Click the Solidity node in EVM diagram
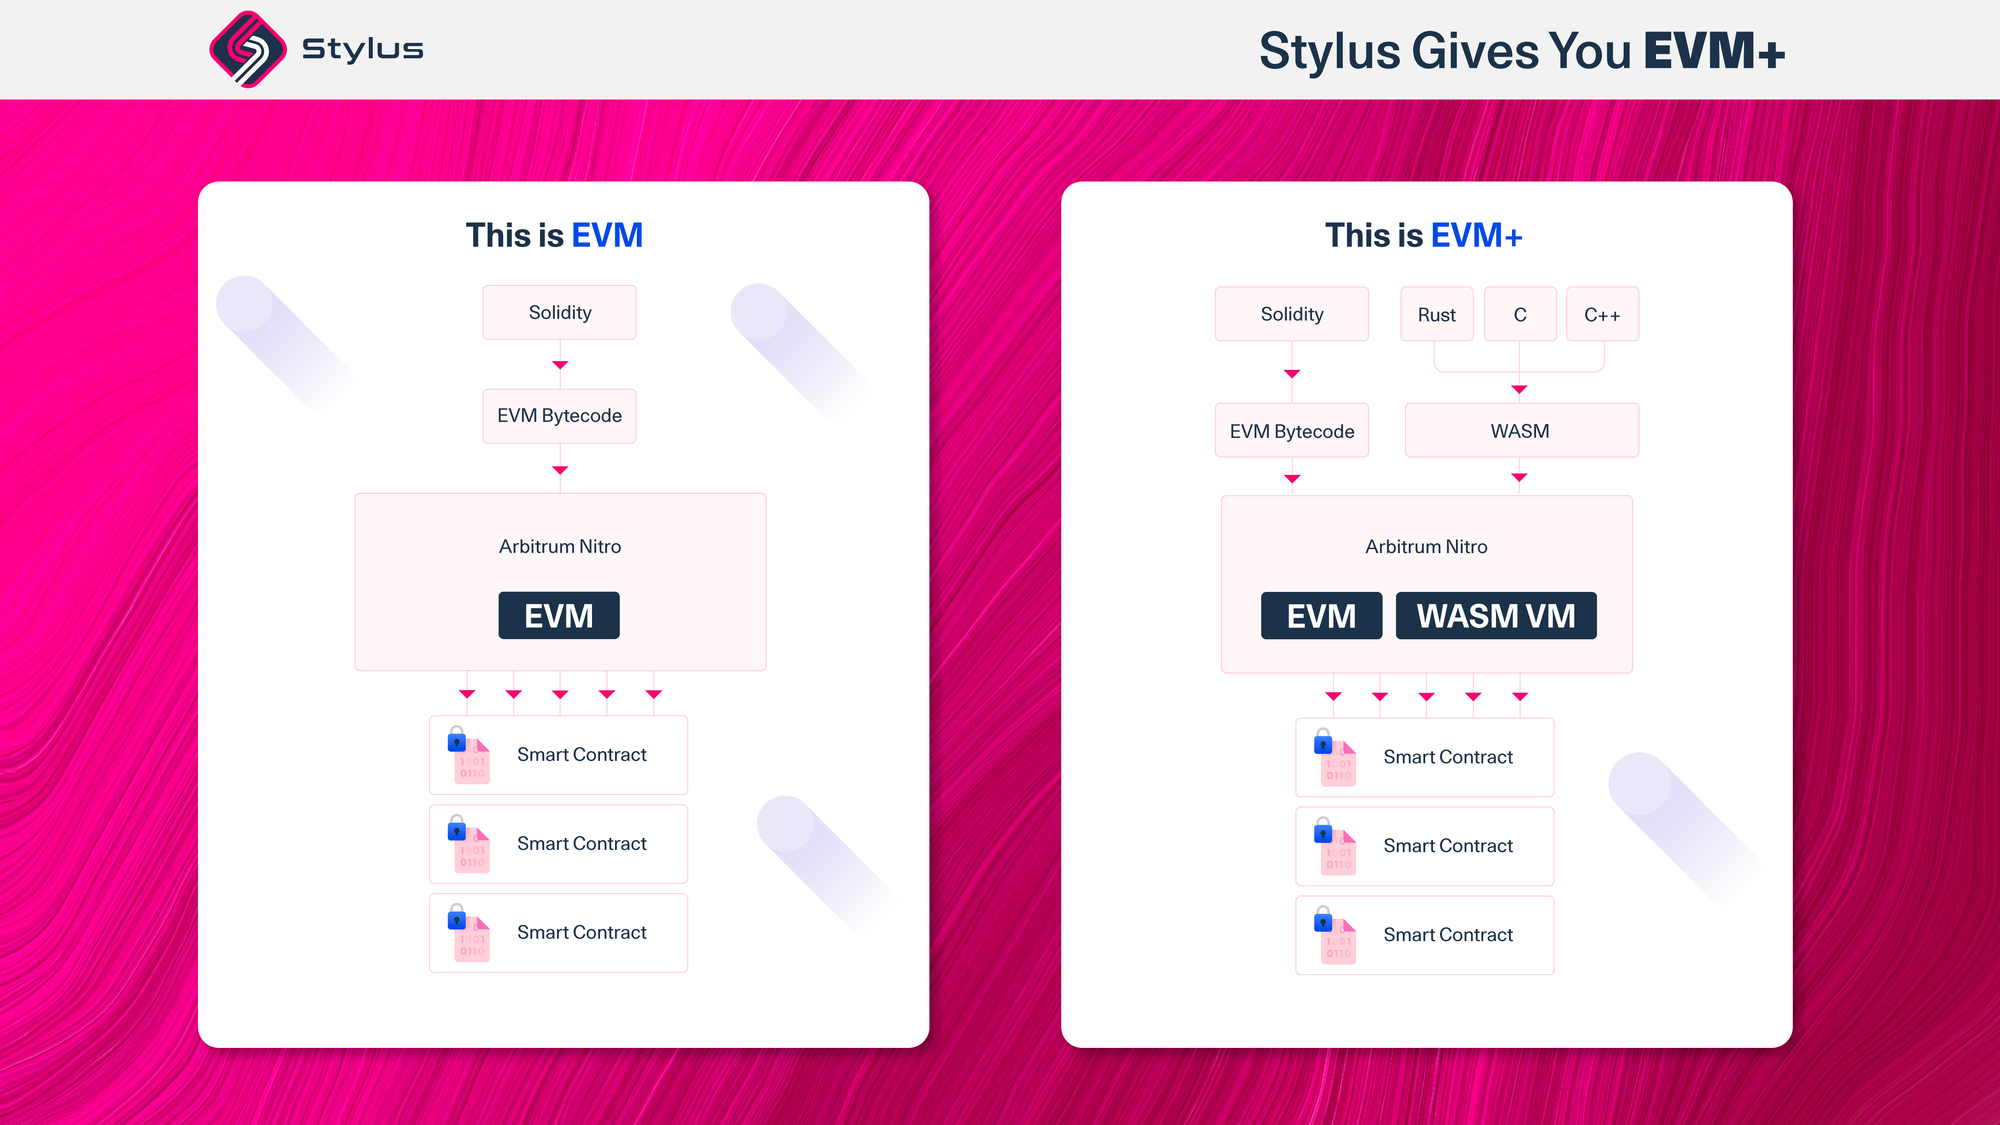This screenshot has width=2000, height=1125. coord(559,313)
